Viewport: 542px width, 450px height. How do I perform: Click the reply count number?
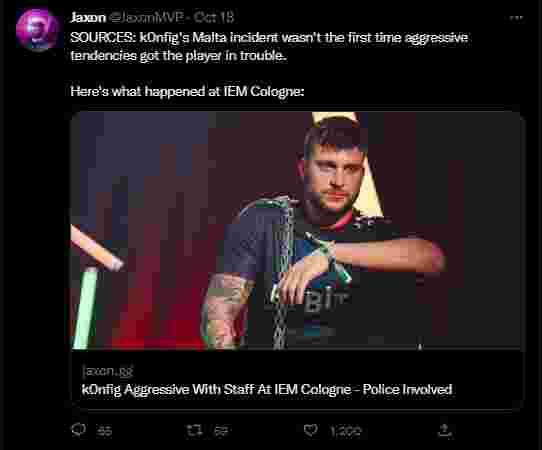coord(104,431)
